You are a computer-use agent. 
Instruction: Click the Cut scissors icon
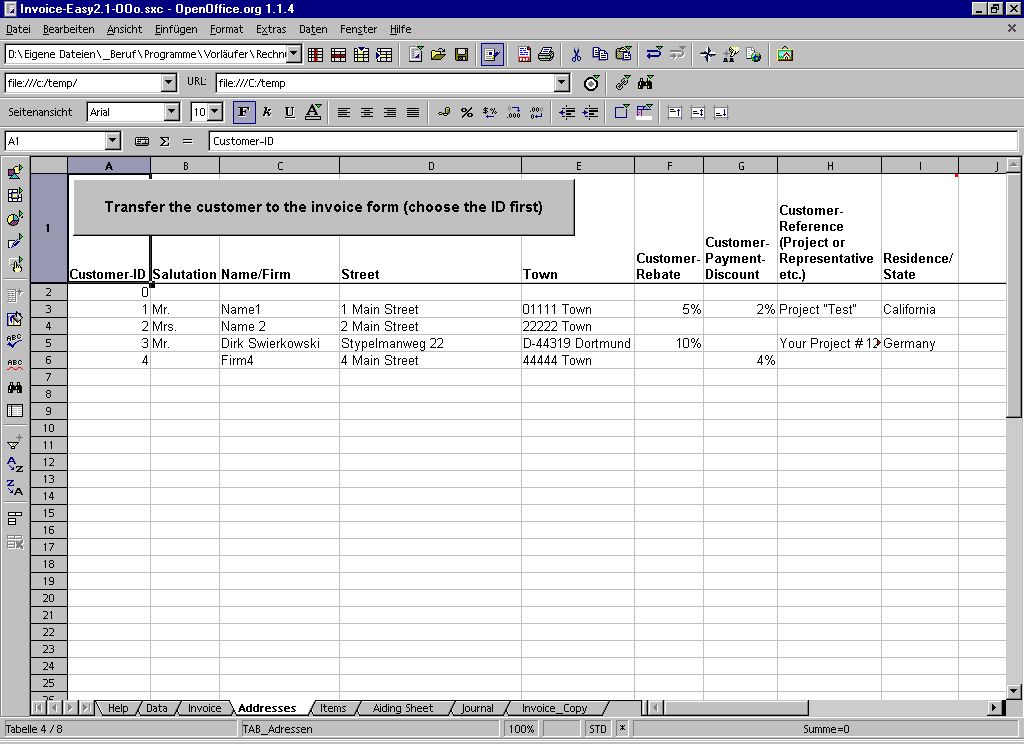(576, 55)
